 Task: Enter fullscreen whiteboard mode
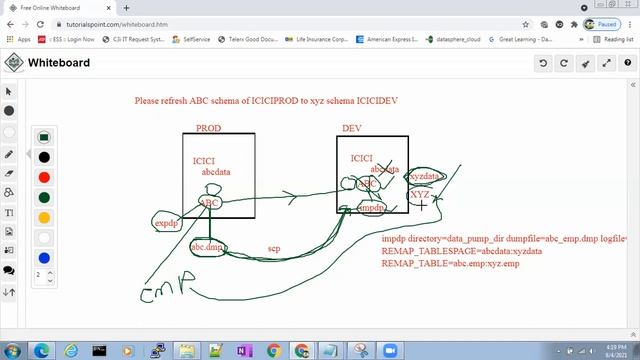pyautogui.click(x=607, y=63)
